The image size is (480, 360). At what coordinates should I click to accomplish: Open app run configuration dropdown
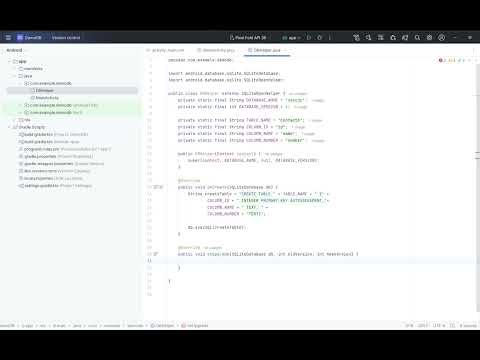292,38
